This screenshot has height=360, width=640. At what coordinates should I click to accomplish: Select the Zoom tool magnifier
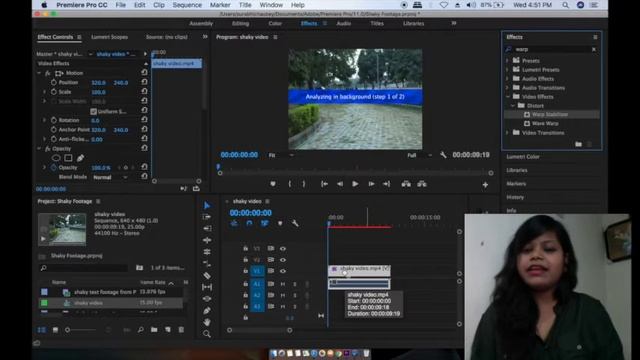click(x=207, y=334)
